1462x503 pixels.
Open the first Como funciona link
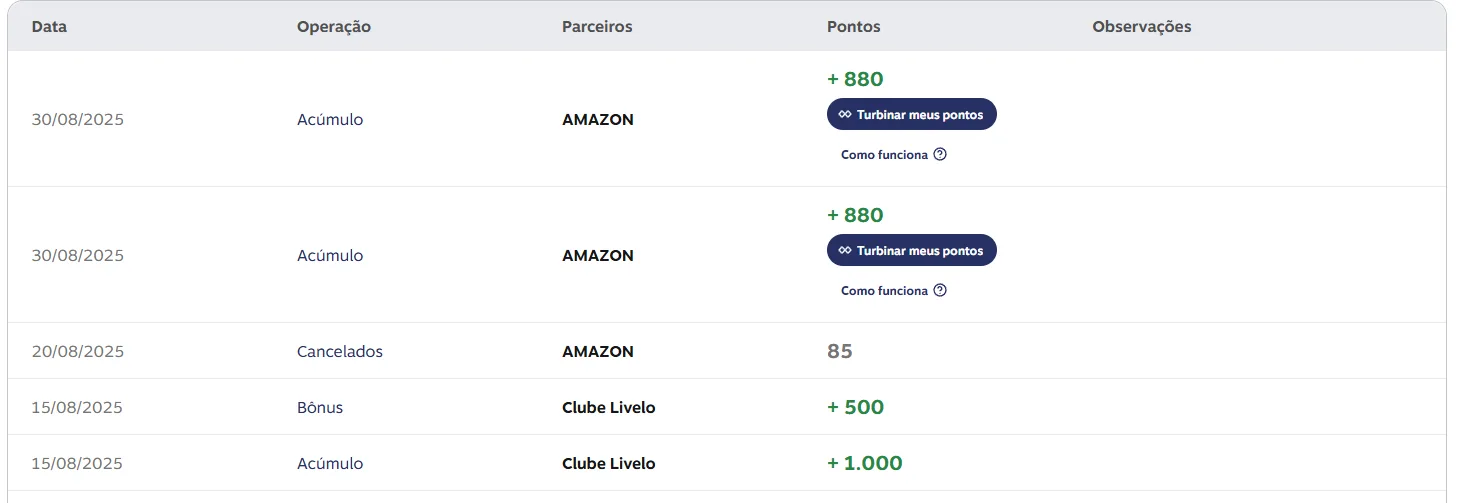[884, 155]
